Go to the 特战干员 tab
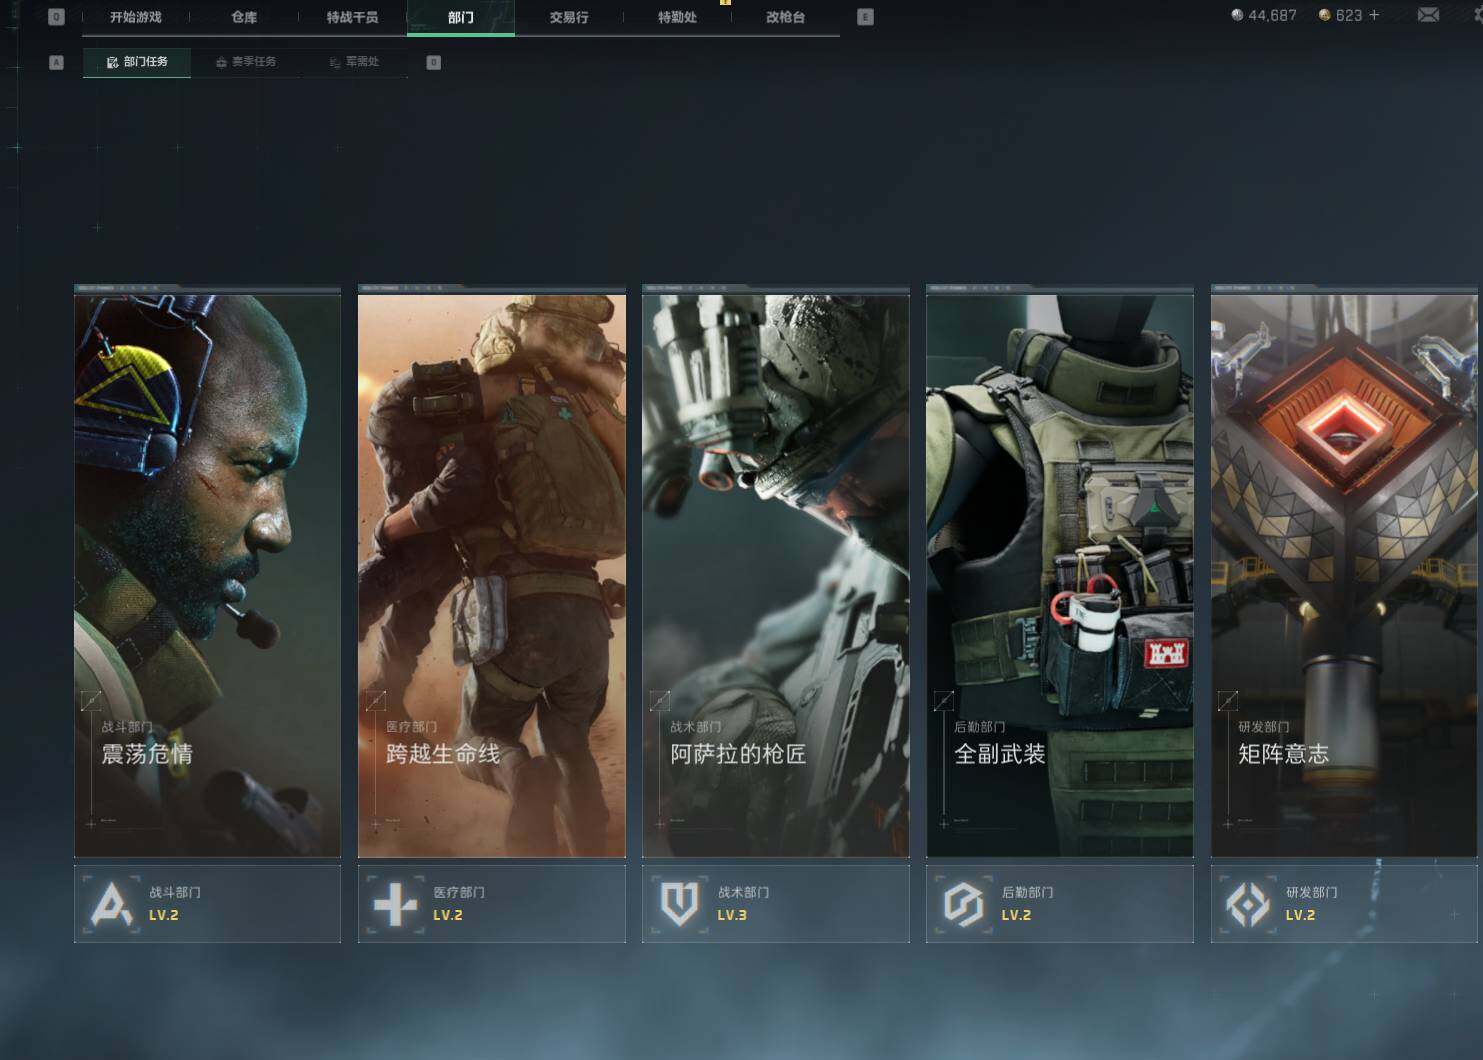Viewport: 1483px width, 1060px height. pos(352,17)
